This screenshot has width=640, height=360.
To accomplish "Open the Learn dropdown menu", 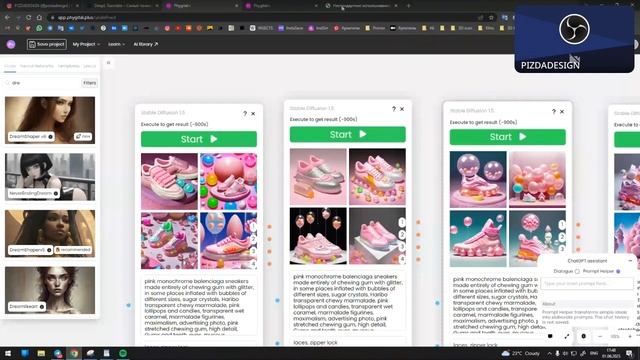I will 116,44.
